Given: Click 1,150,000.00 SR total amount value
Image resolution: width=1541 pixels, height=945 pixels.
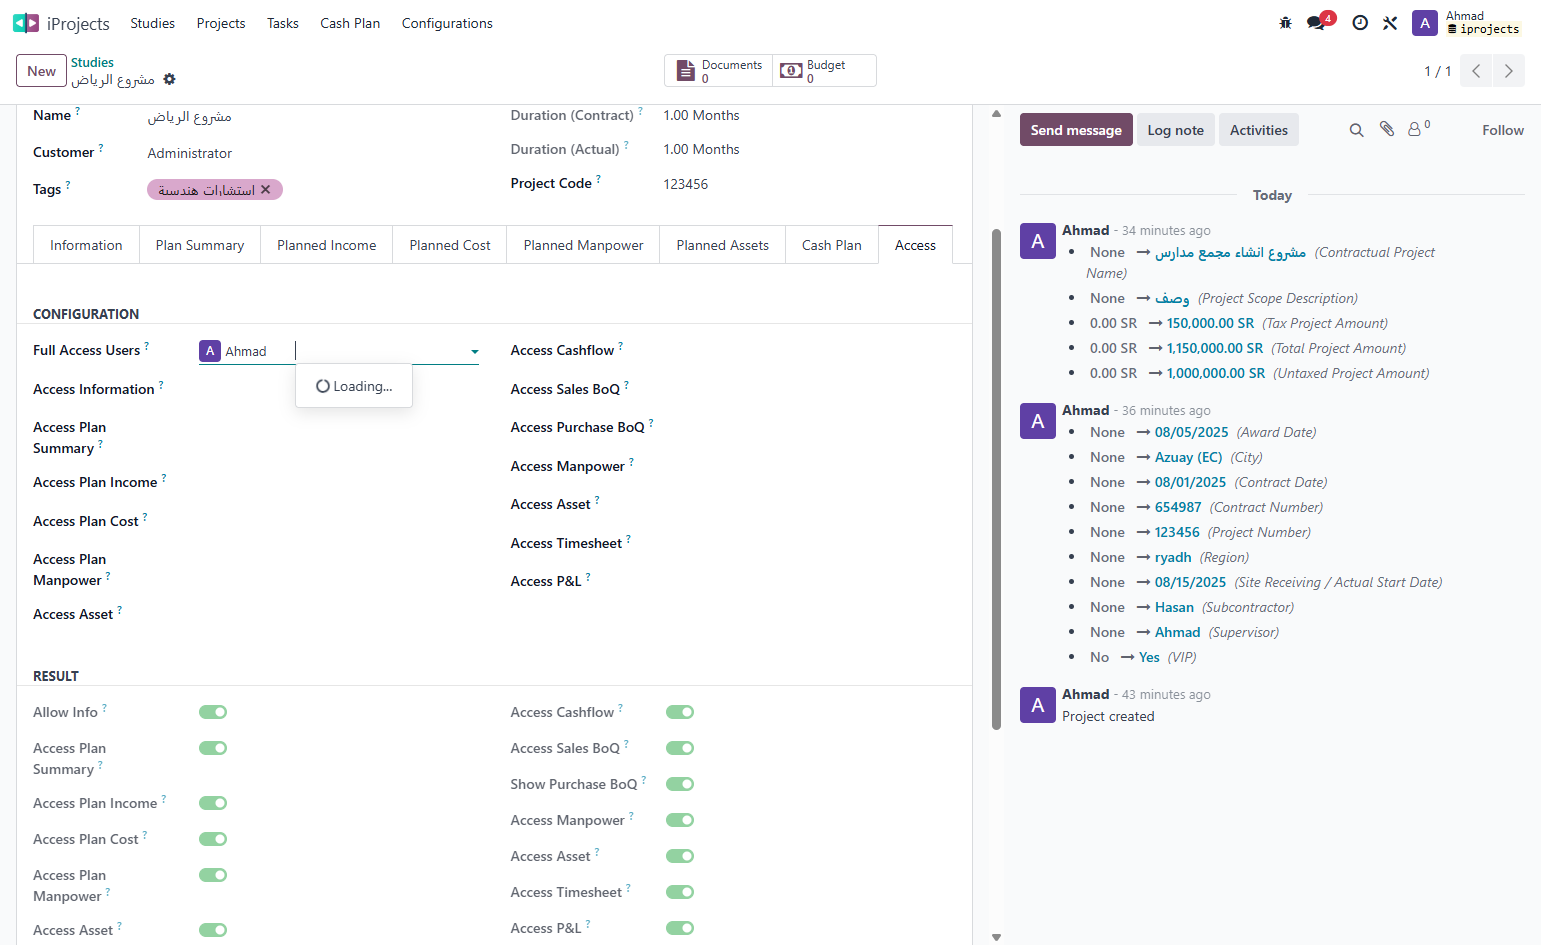Looking at the screenshot, I should coord(1214,348).
